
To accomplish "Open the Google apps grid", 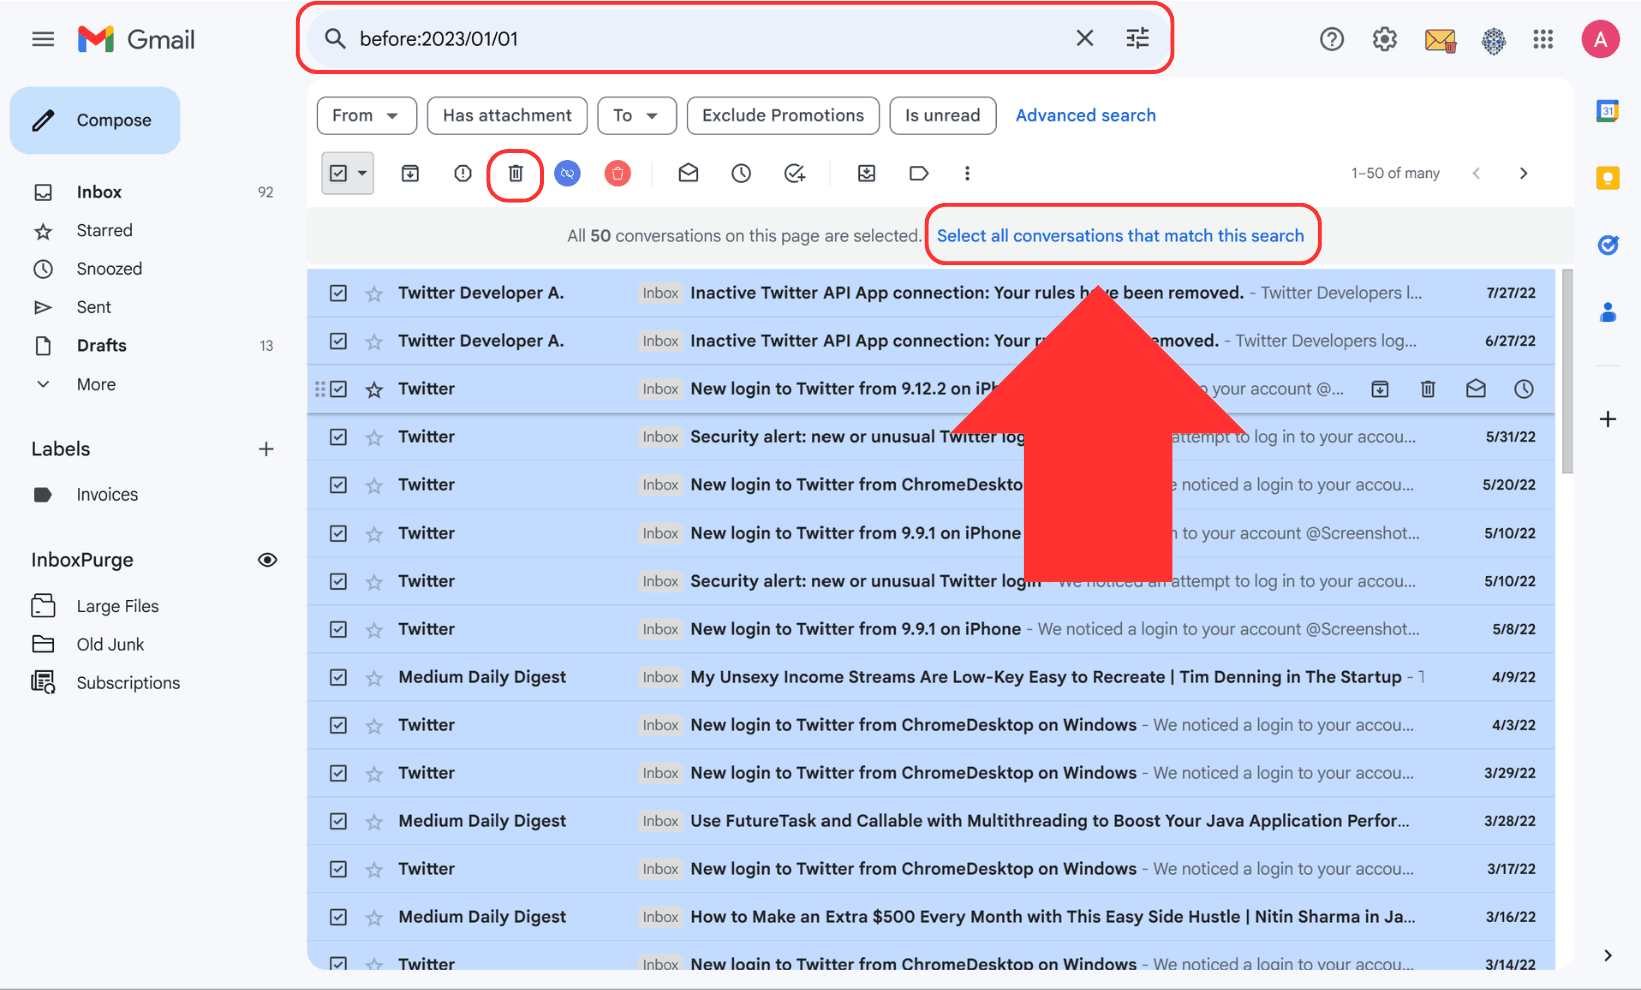I will 1543,39.
